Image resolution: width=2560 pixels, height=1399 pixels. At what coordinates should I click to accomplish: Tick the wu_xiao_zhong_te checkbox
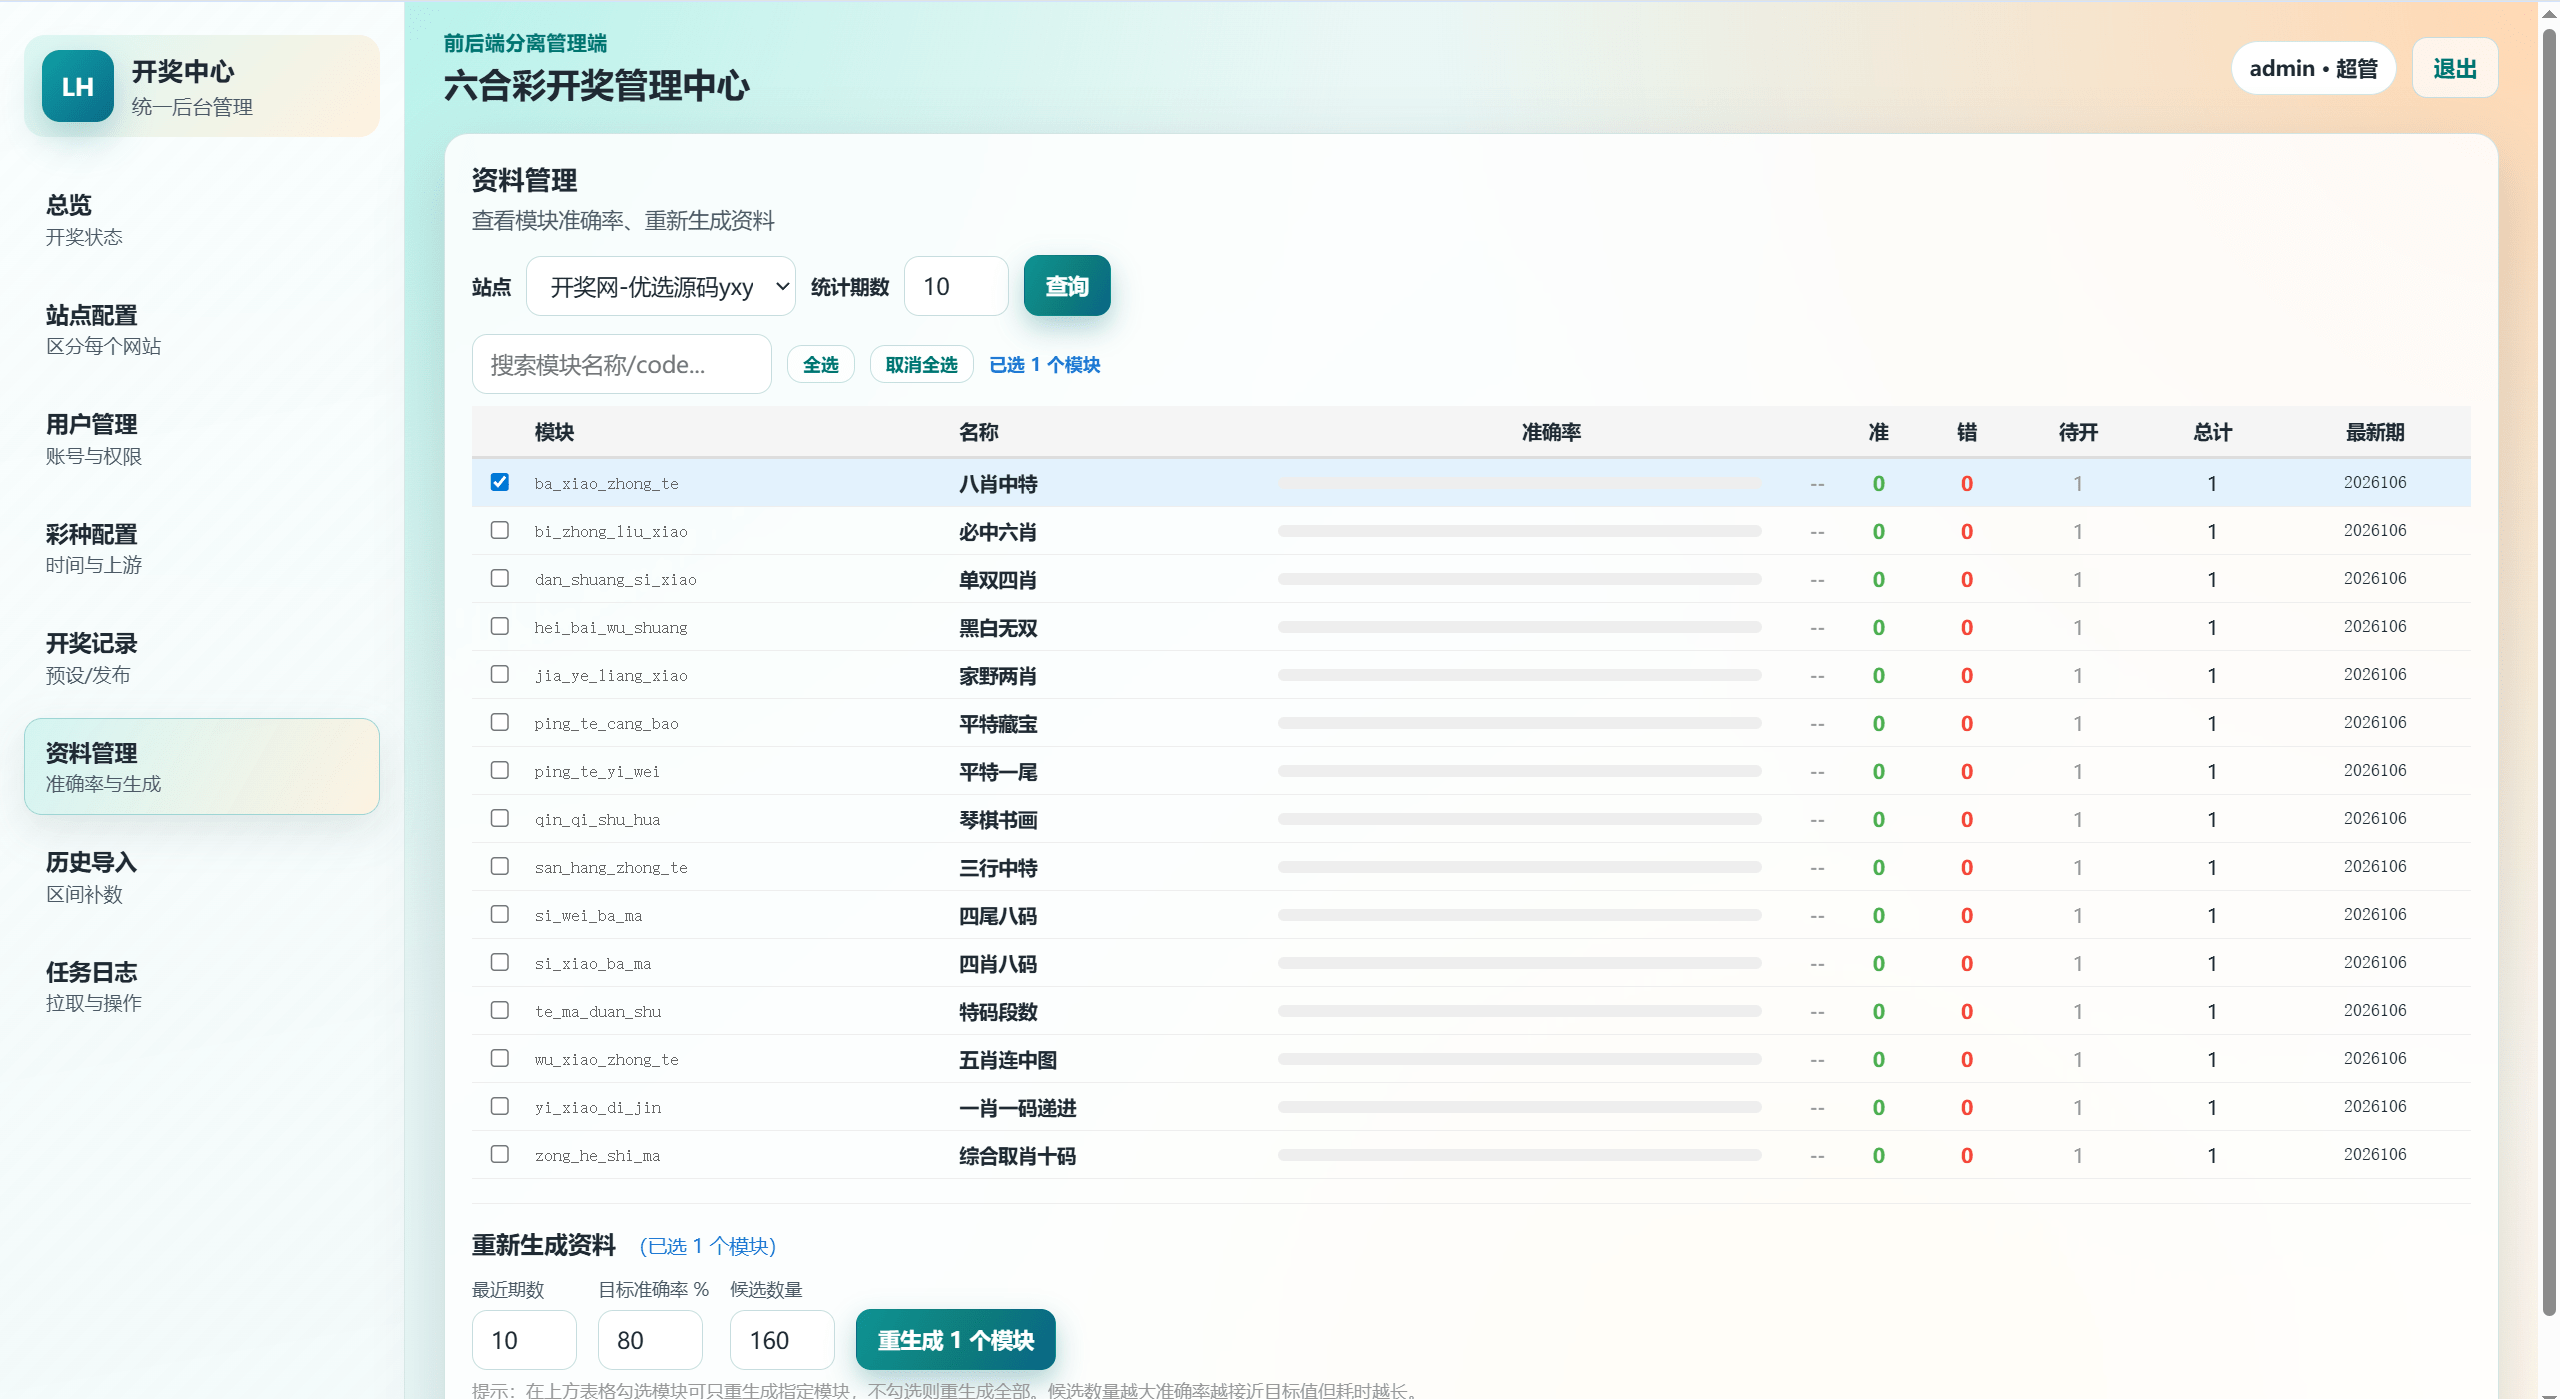500,1058
